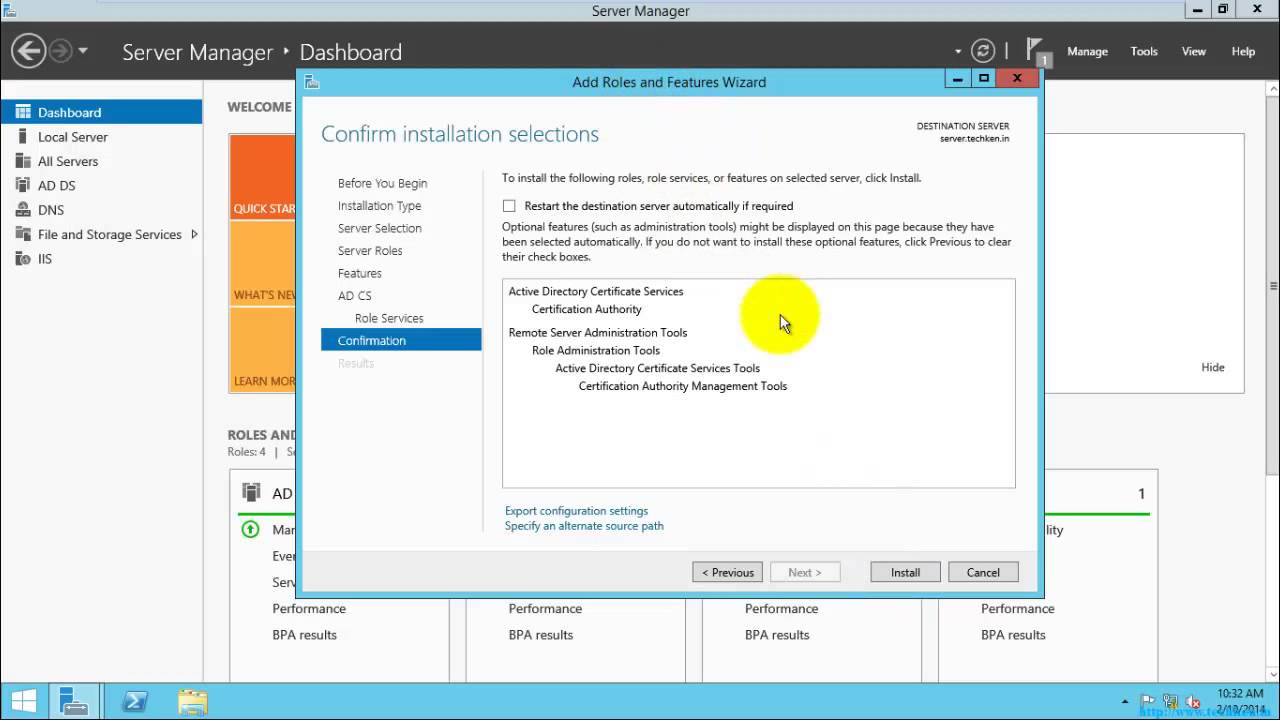This screenshot has width=1280, height=720.
Task: Open PowerShell from the taskbar
Action: (135, 701)
